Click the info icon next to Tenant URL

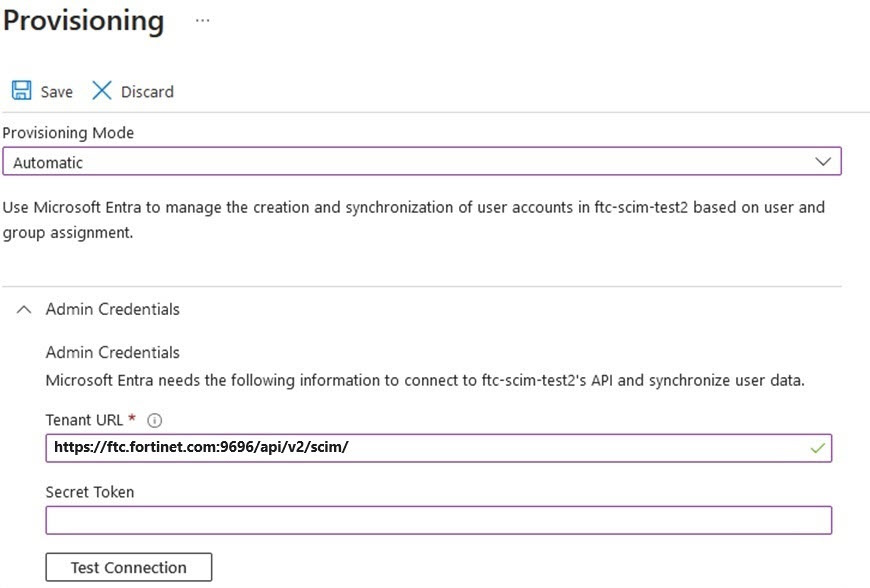(154, 421)
